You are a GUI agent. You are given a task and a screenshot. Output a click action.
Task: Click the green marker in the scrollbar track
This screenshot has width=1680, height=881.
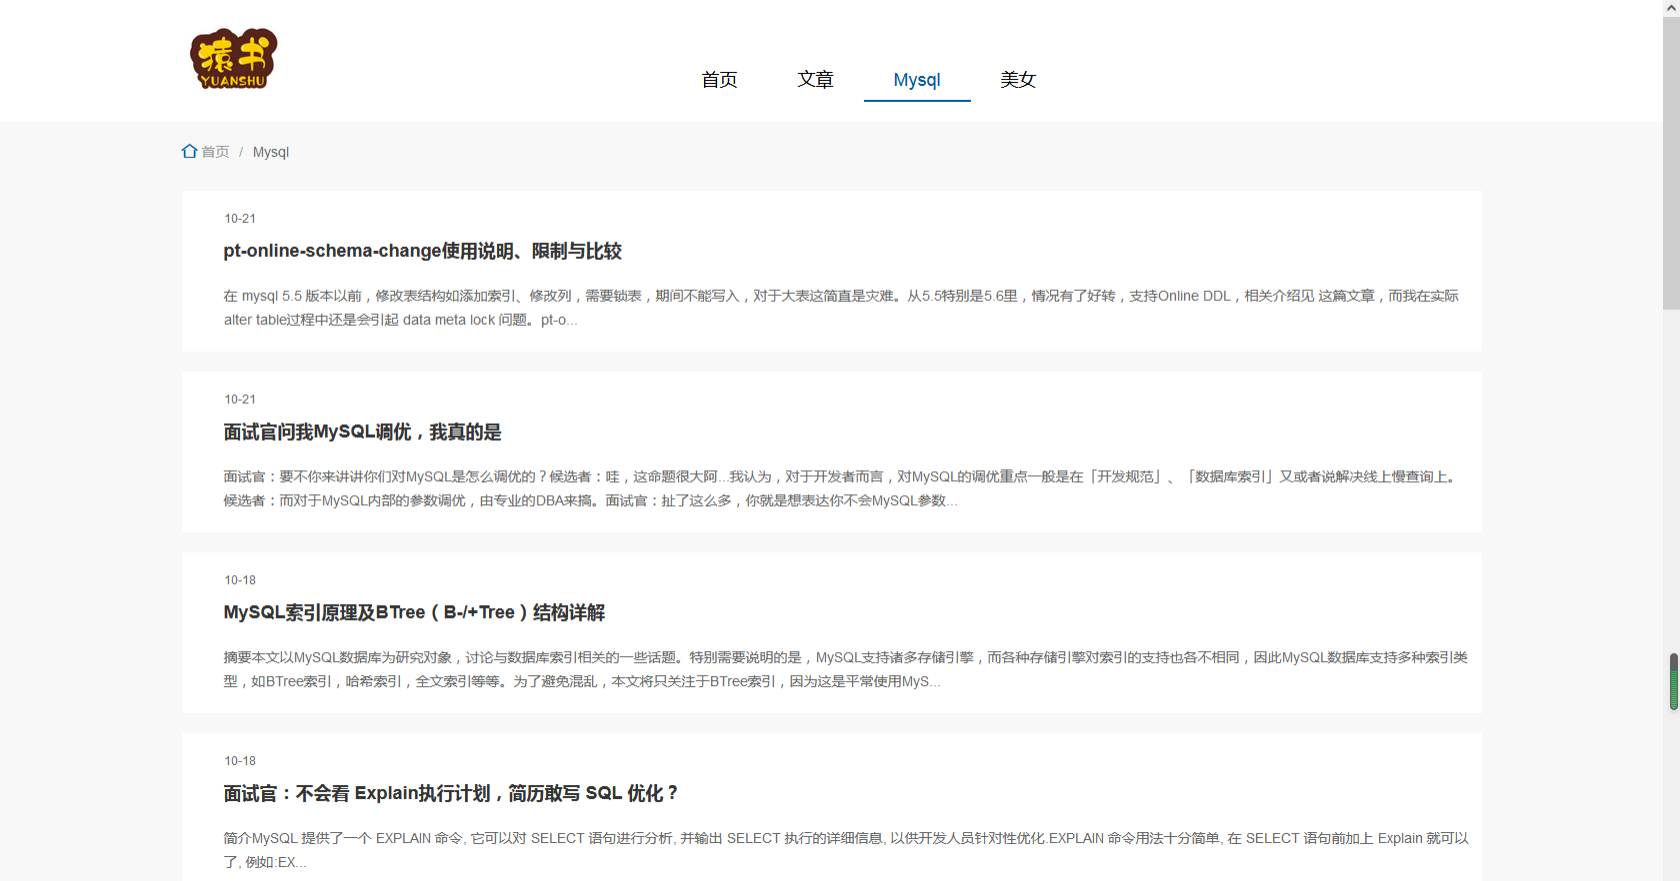(x=1673, y=682)
